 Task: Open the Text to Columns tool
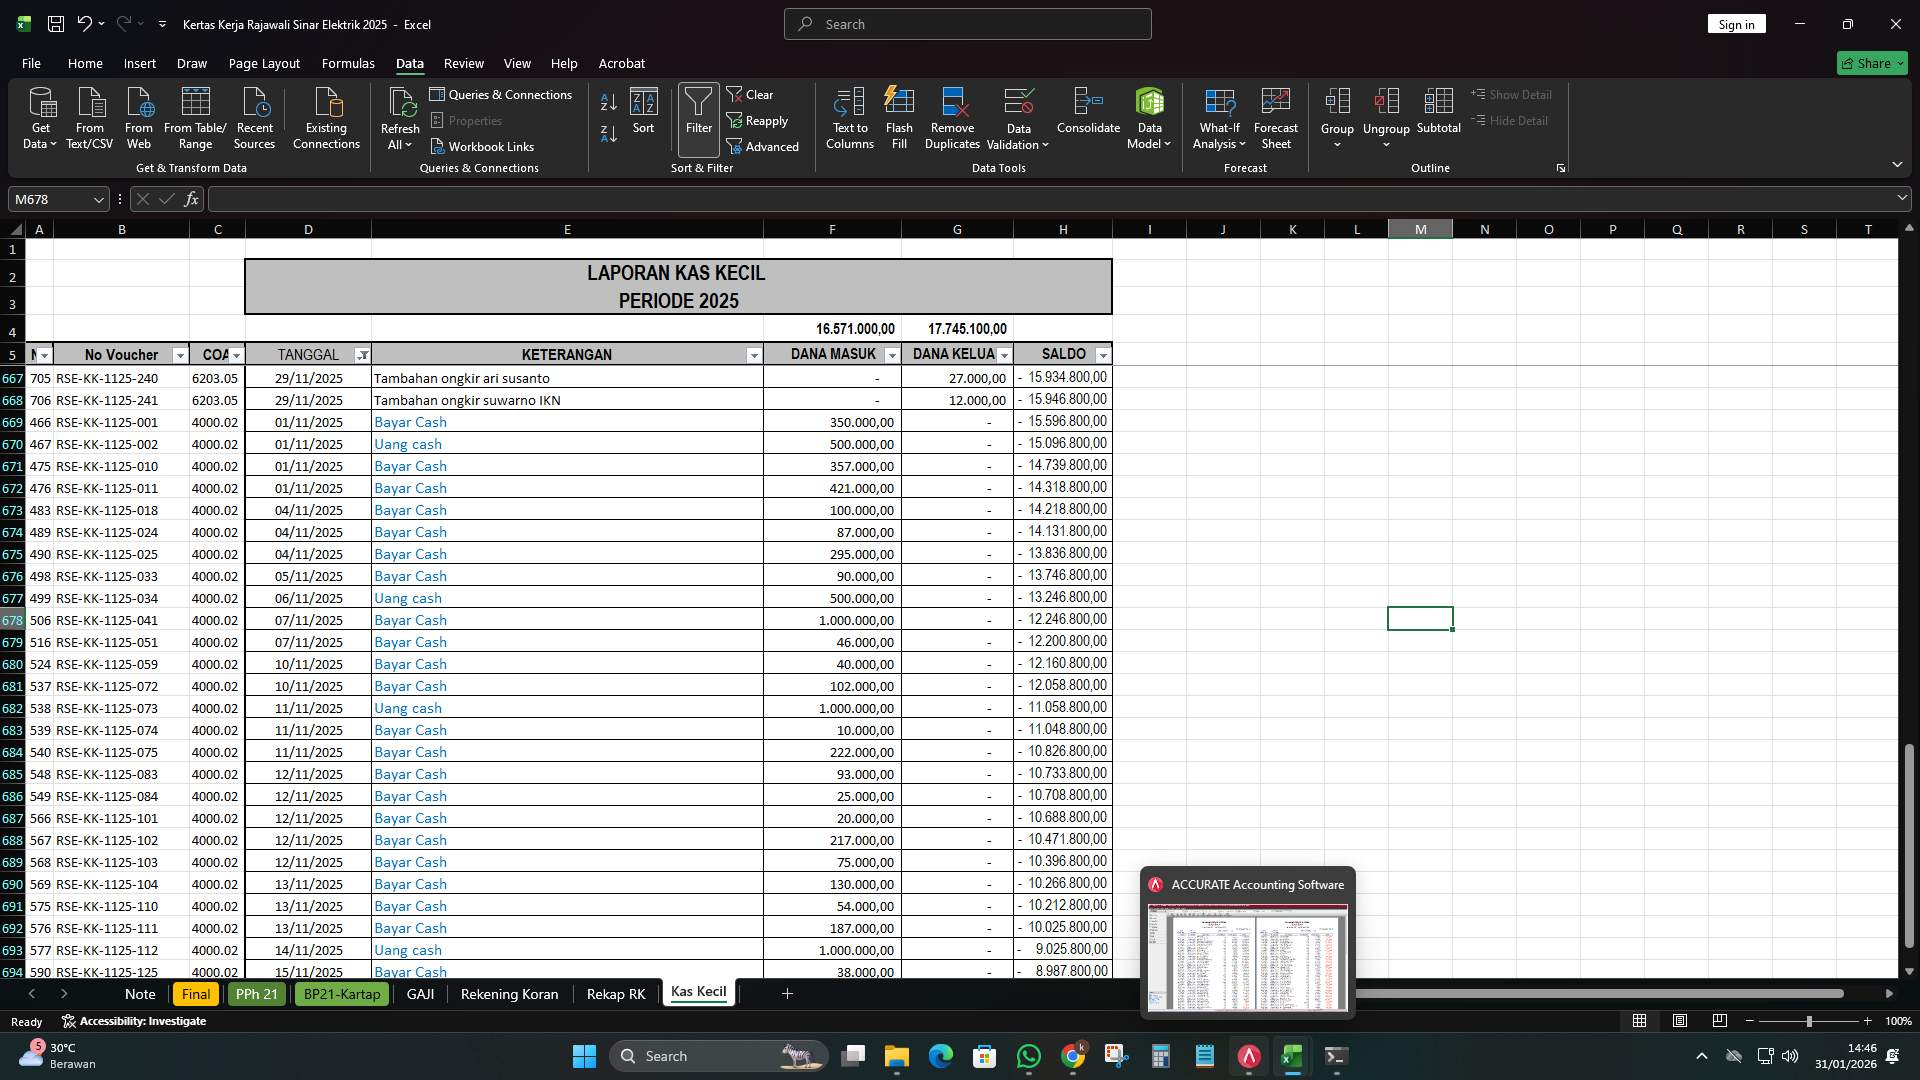coord(849,117)
